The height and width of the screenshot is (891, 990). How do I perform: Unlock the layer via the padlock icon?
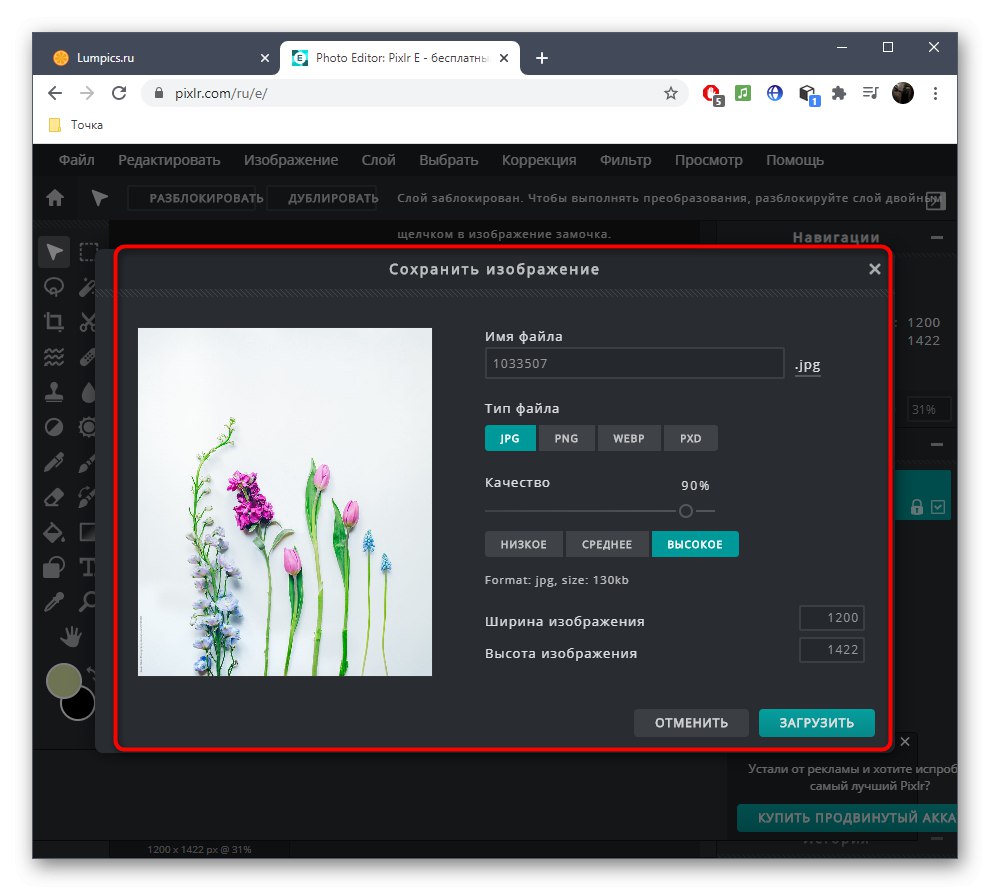point(918,506)
